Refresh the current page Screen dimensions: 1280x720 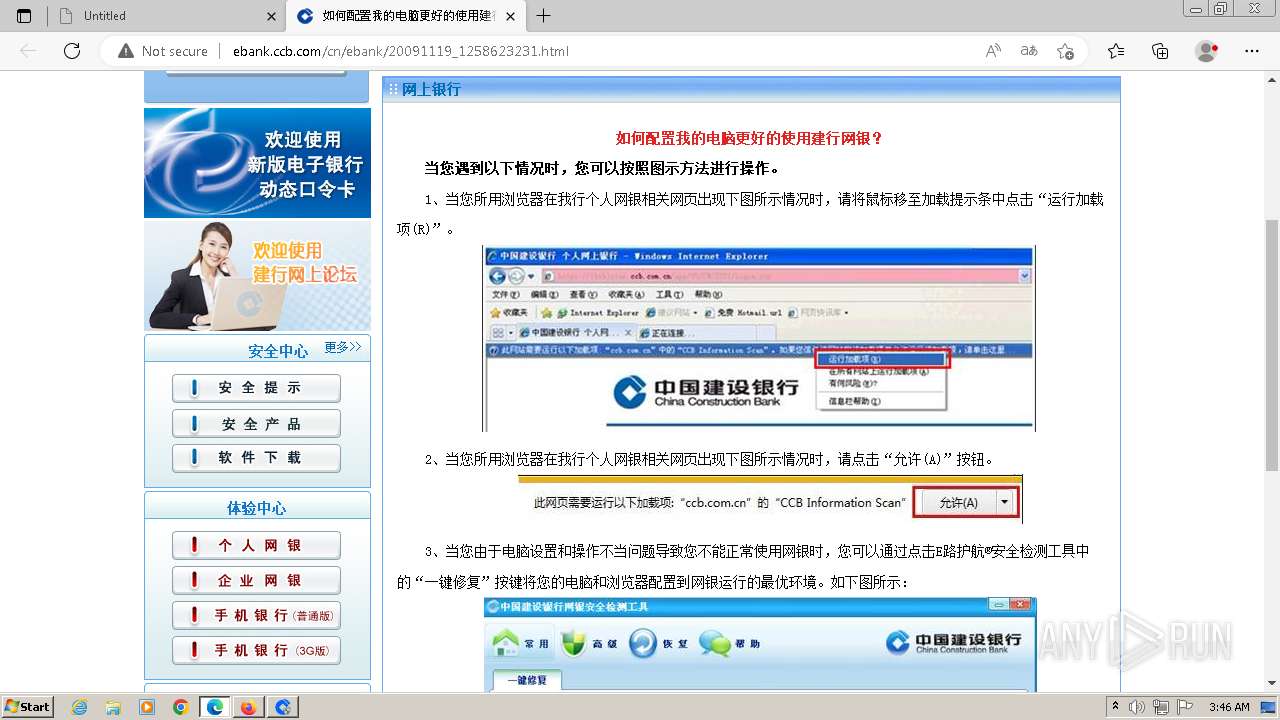pos(72,51)
